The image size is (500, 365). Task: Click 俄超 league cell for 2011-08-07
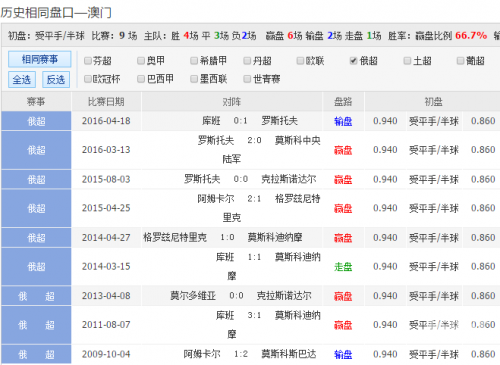(x=36, y=325)
